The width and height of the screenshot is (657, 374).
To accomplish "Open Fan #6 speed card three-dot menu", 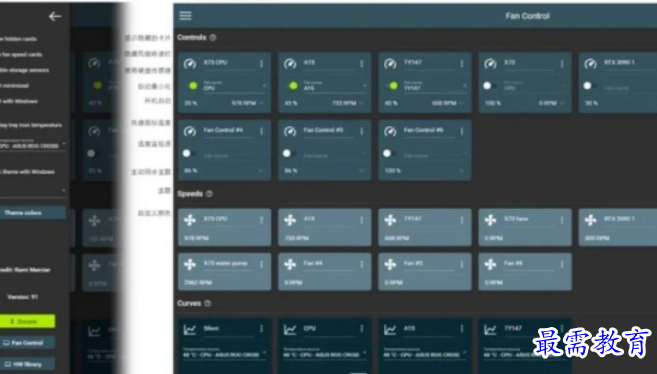I will click(x=562, y=264).
